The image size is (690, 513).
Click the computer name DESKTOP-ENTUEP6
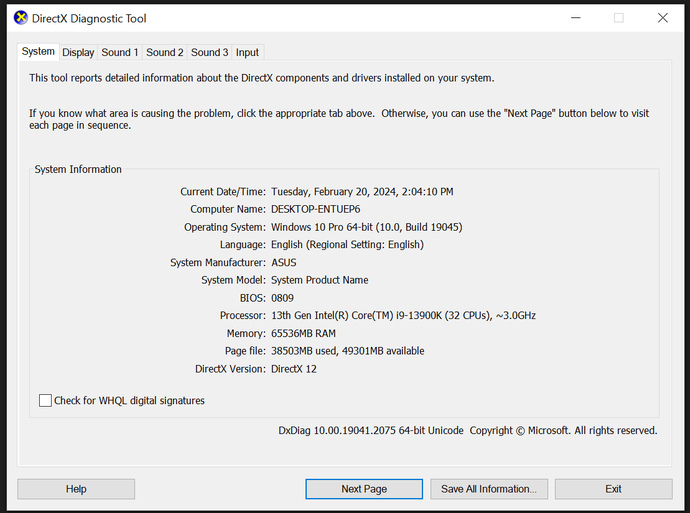[316, 209]
